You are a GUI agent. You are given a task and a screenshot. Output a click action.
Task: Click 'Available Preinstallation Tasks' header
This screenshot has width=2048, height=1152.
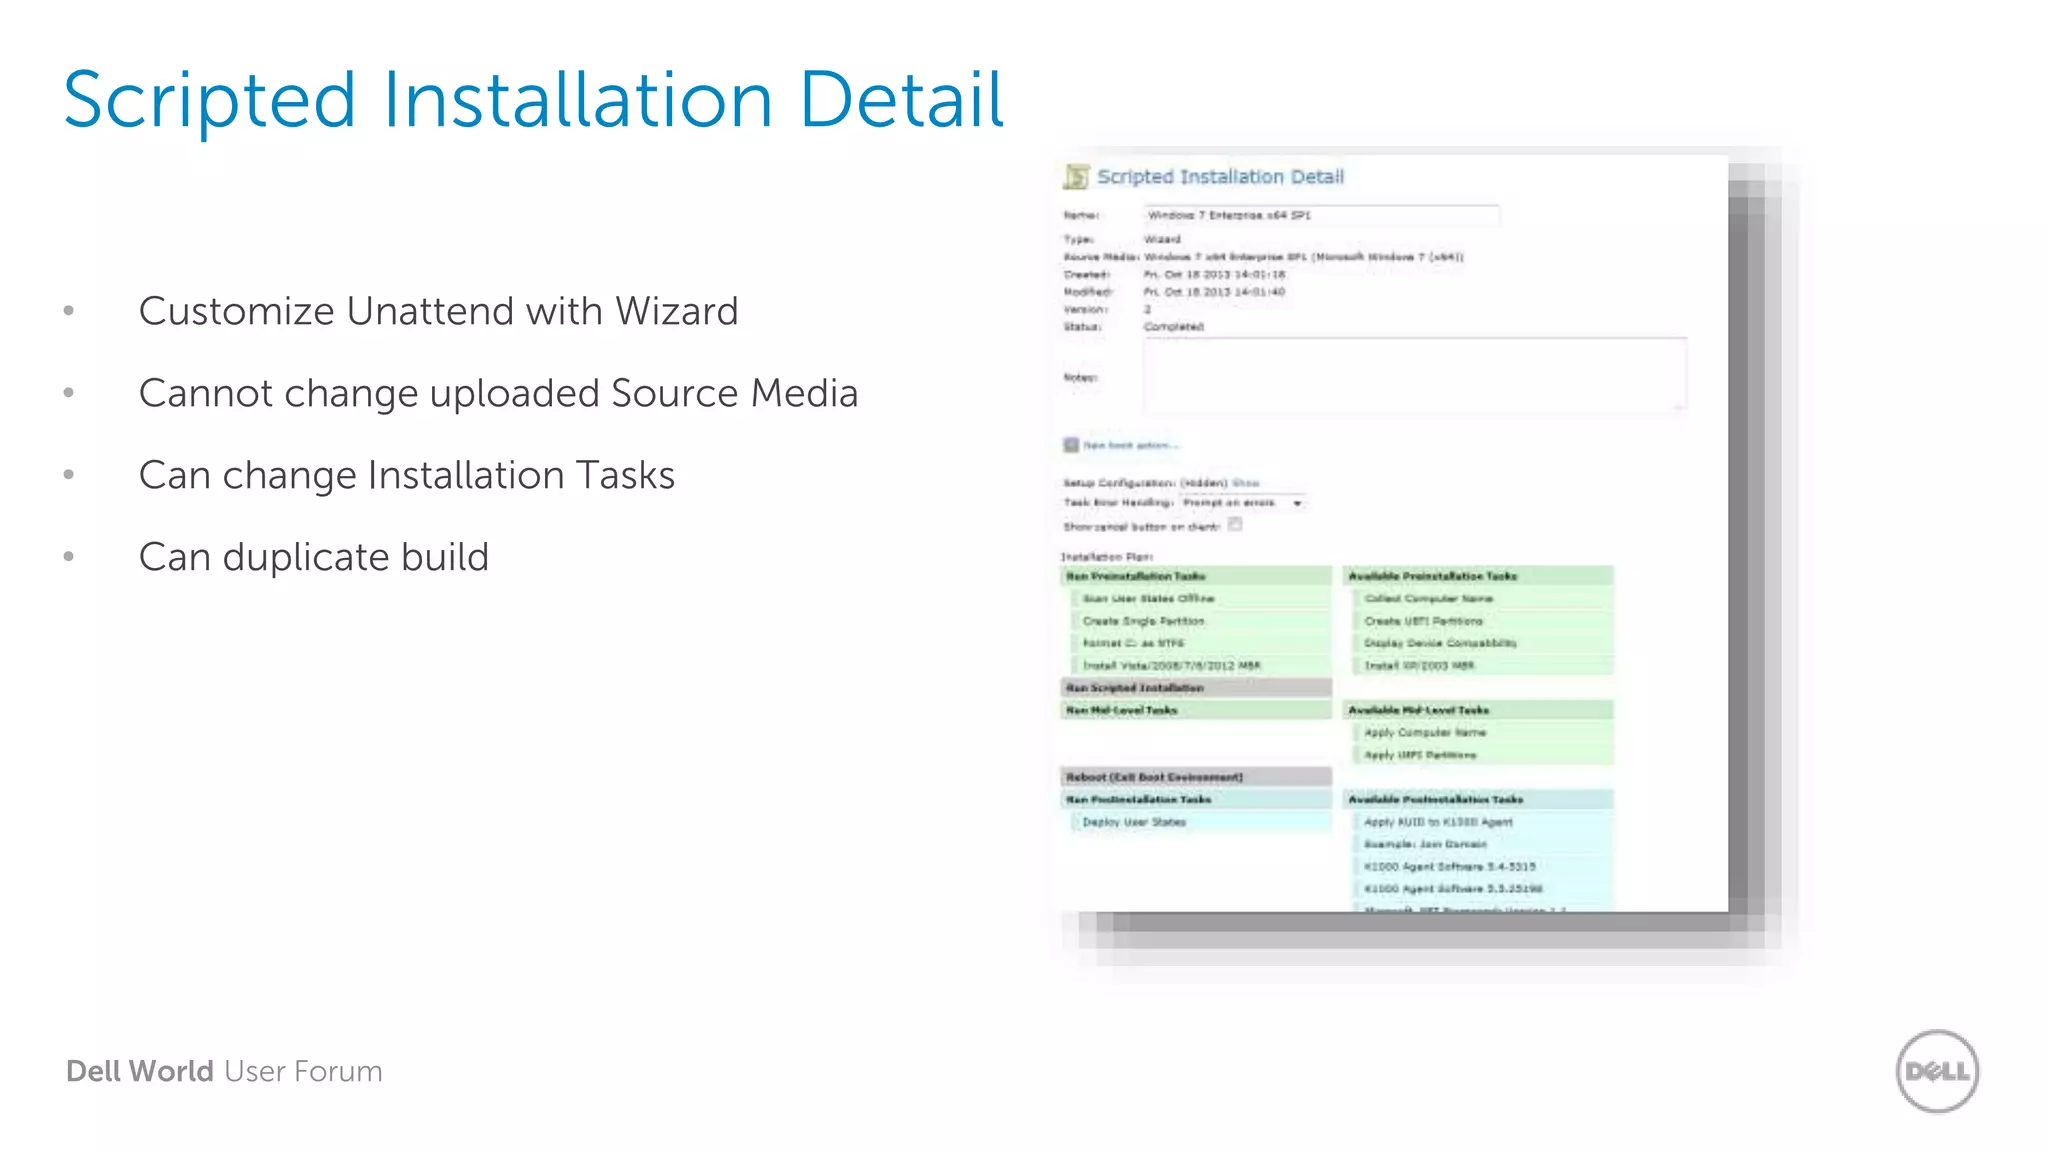(1478, 576)
